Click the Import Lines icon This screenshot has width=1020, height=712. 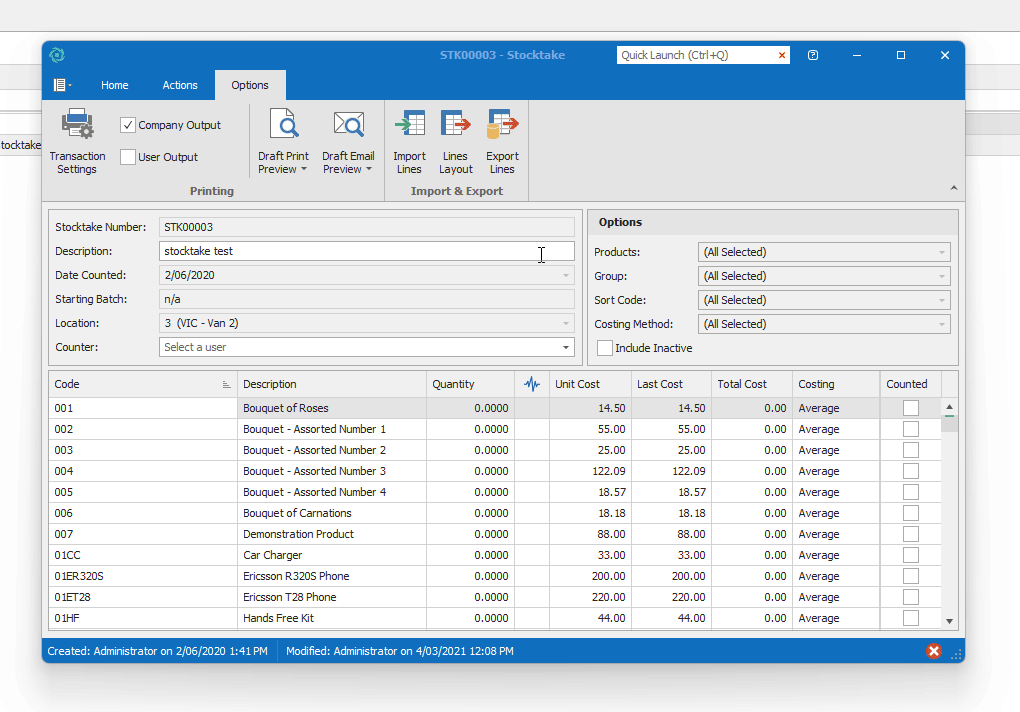409,126
